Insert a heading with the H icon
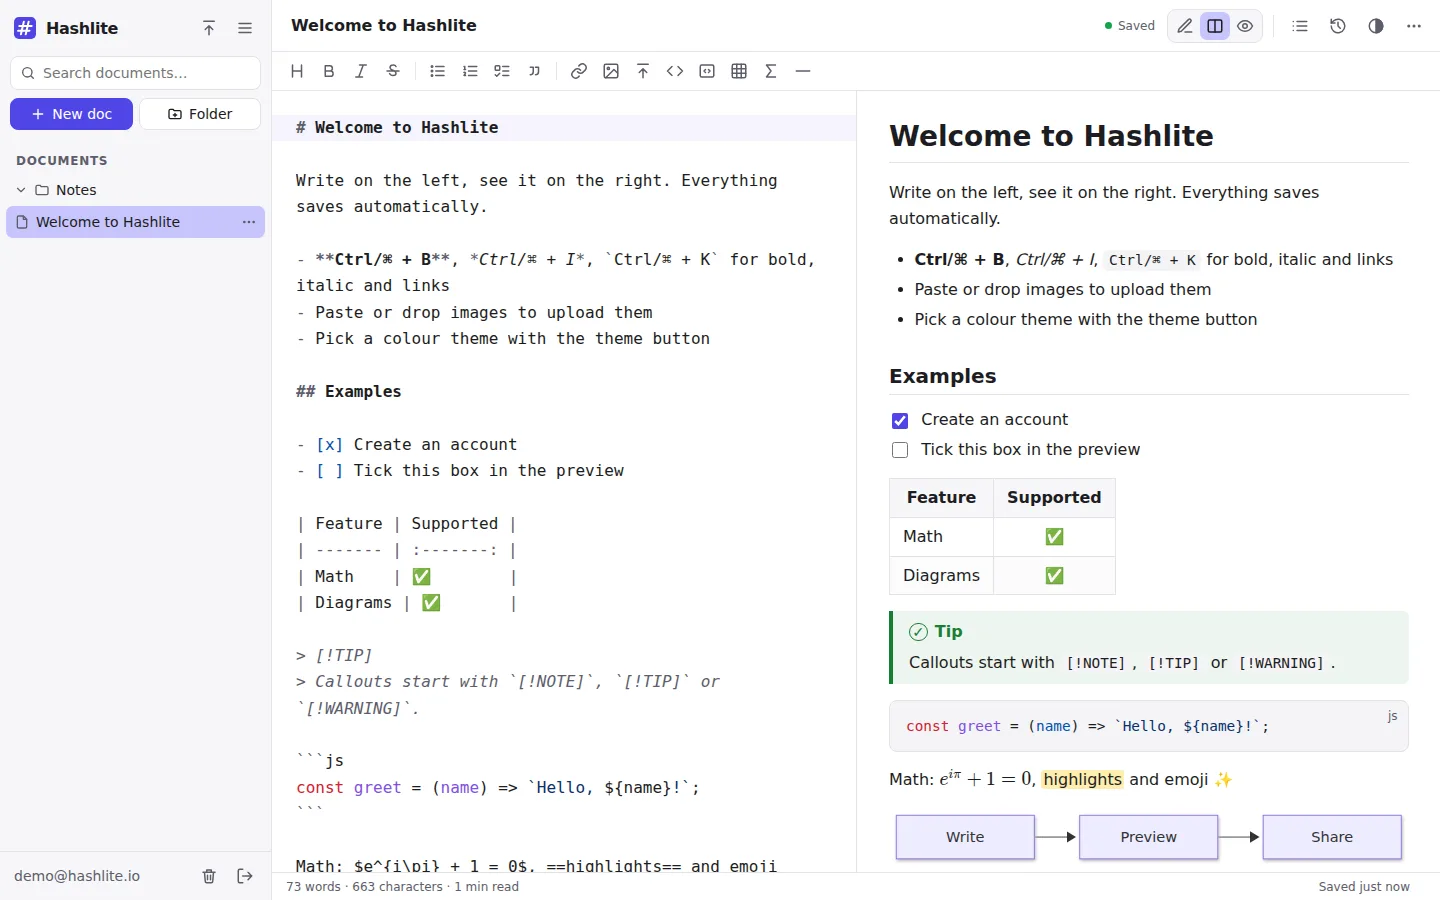This screenshot has height=900, width=1440. pyautogui.click(x=297, y=71)
